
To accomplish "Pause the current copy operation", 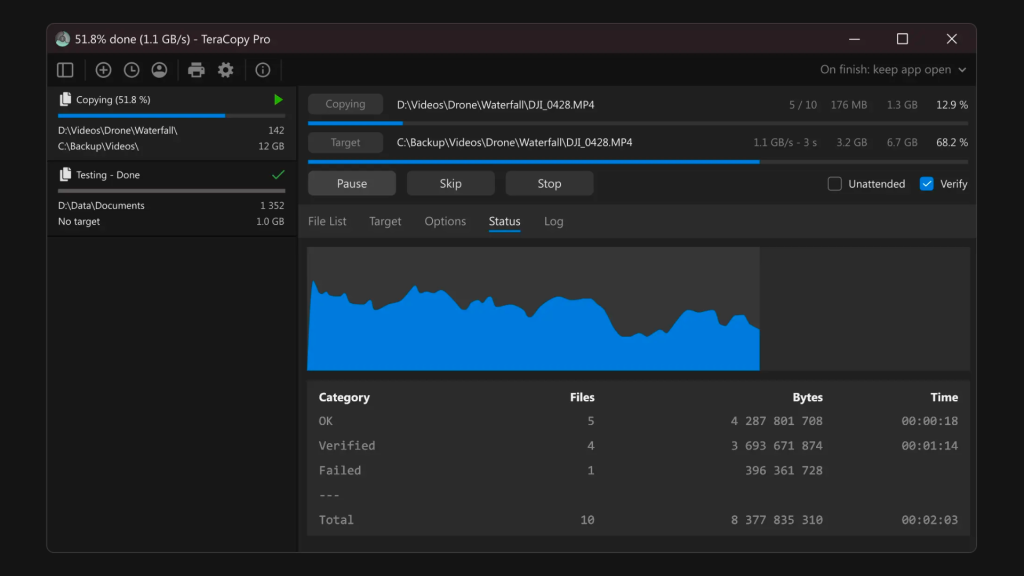I will coord(352,184).
